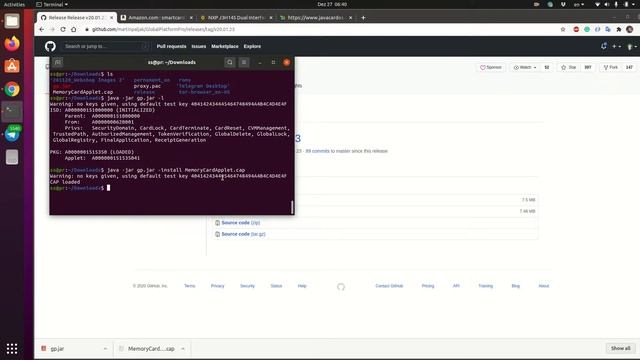This screenshot has width=640, height=360.
Task: Star the repository
Action: pos(569,67)
